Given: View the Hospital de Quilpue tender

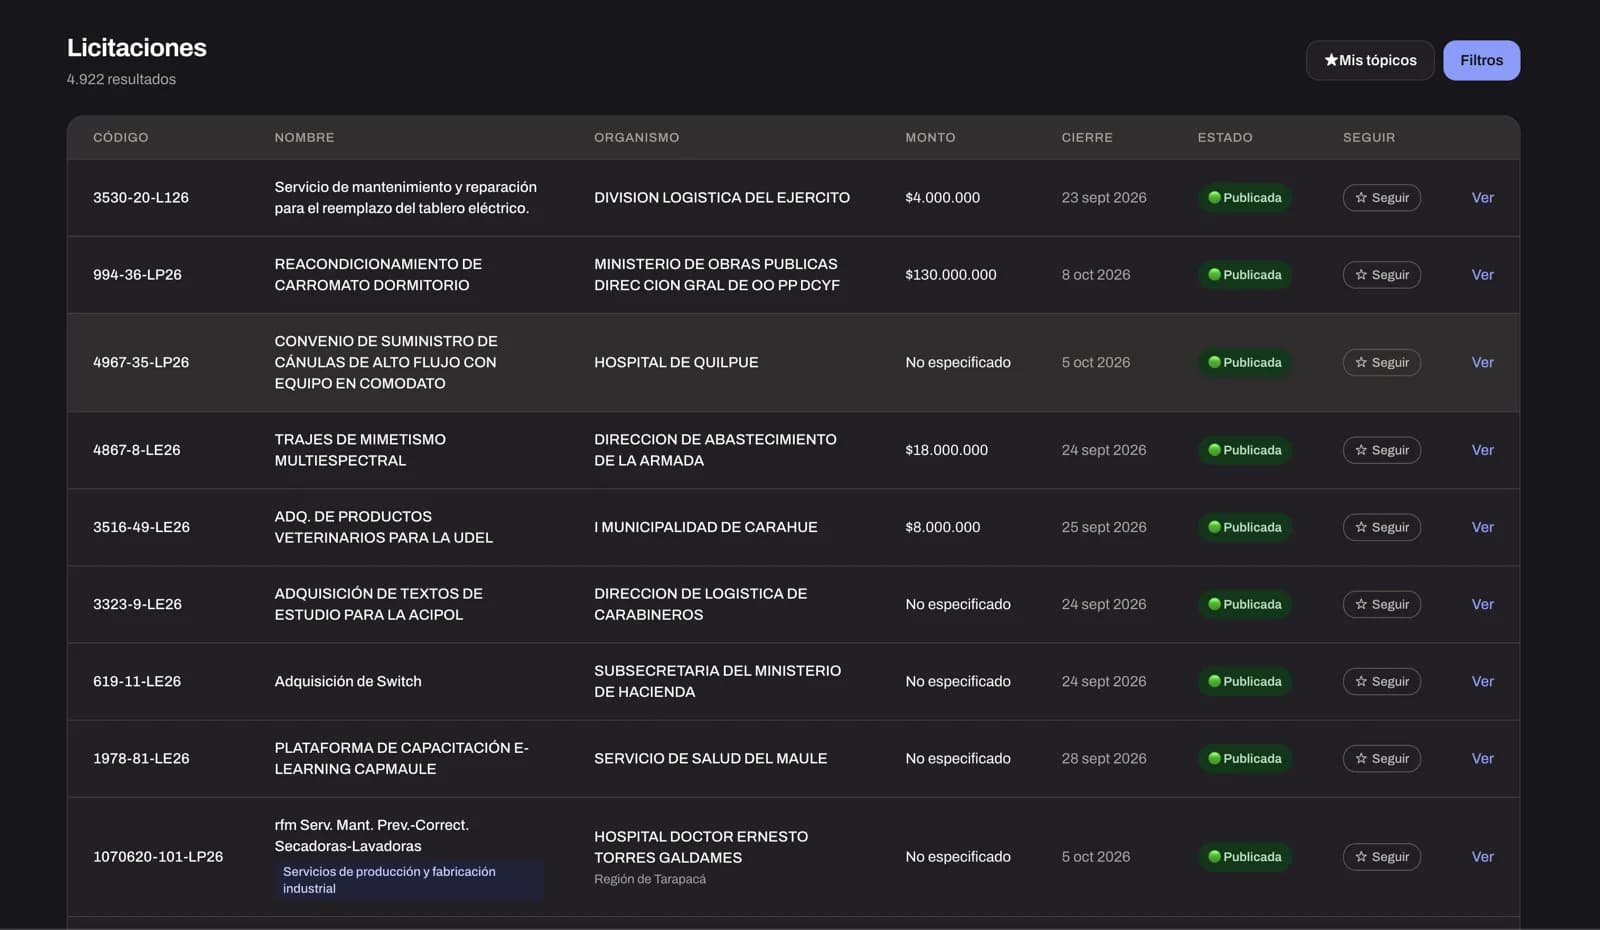Looking at the screenshot, I should coord(1482,362).
